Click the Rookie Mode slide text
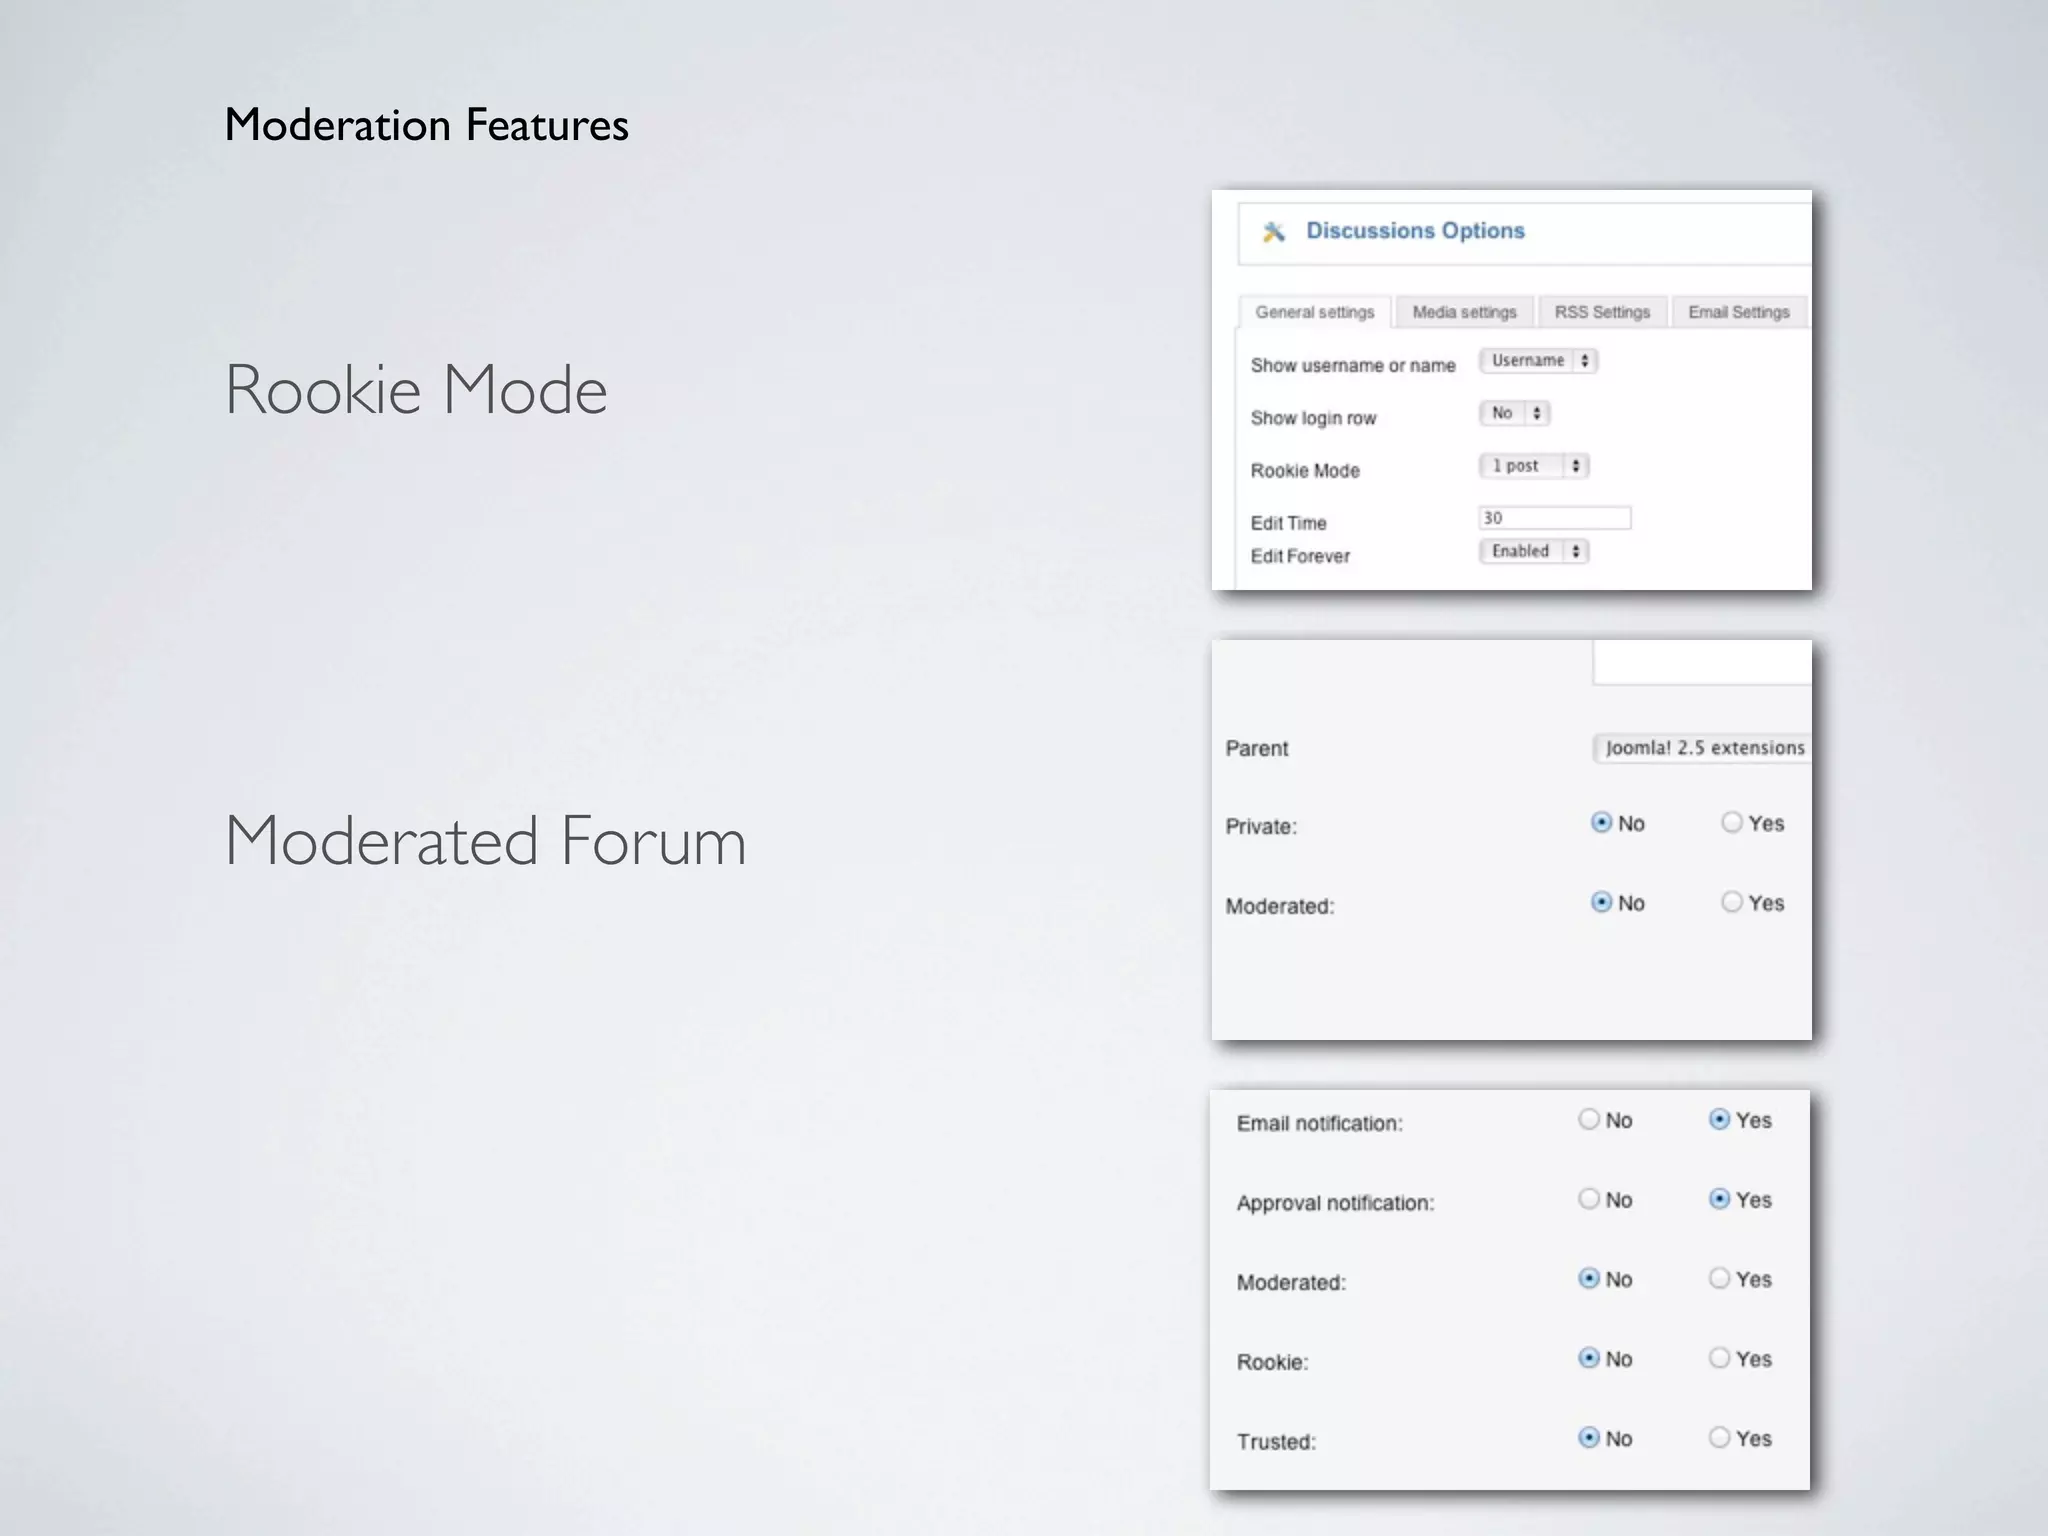 click(x=416, y=389)
